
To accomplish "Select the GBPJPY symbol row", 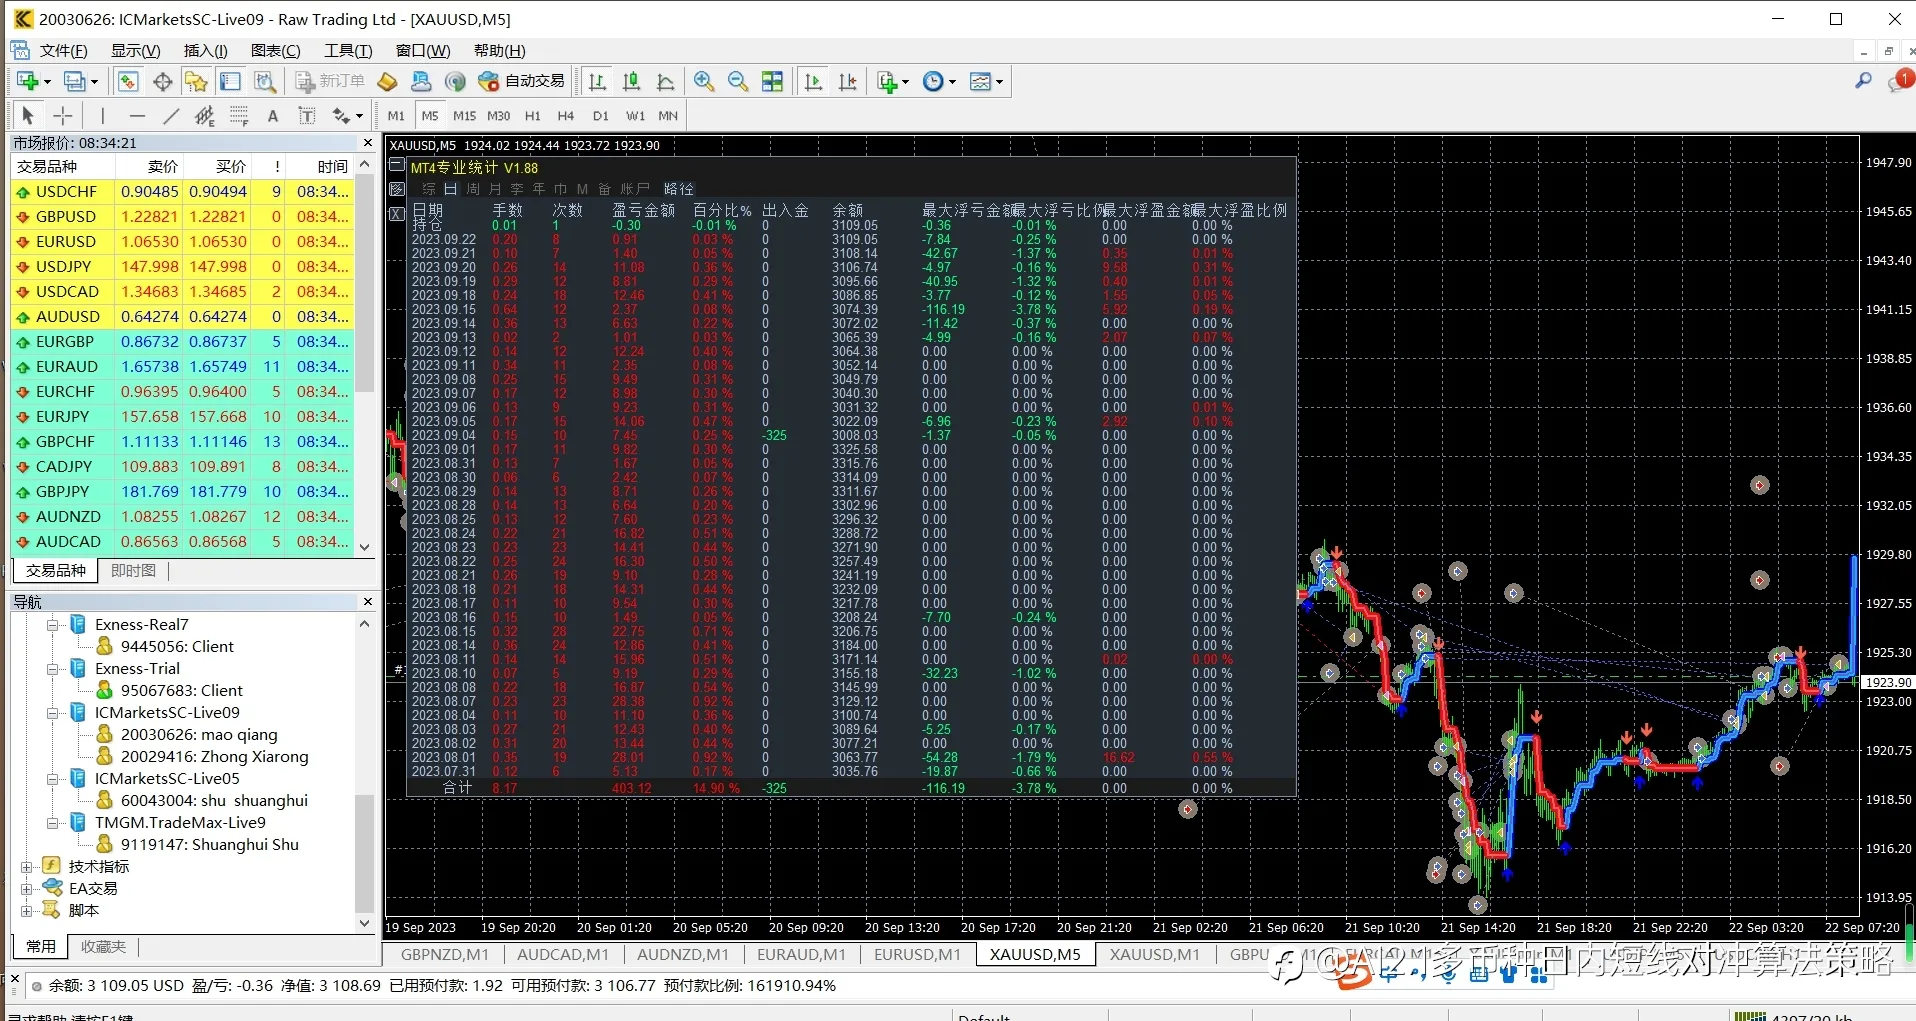I will tap(182, 492).
